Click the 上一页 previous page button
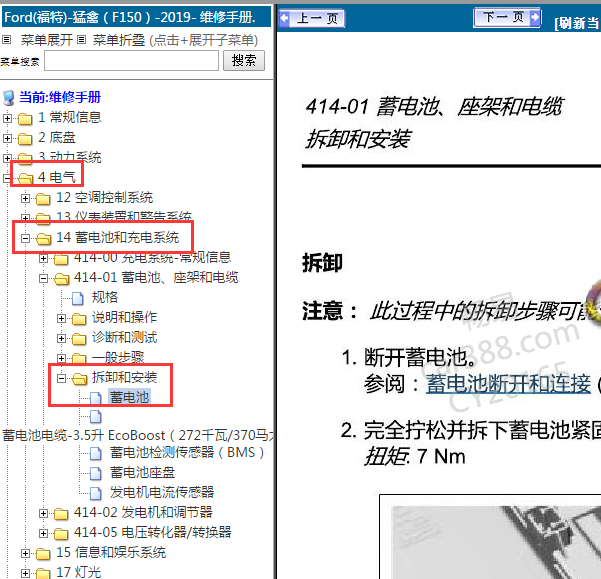 (312, 18)
